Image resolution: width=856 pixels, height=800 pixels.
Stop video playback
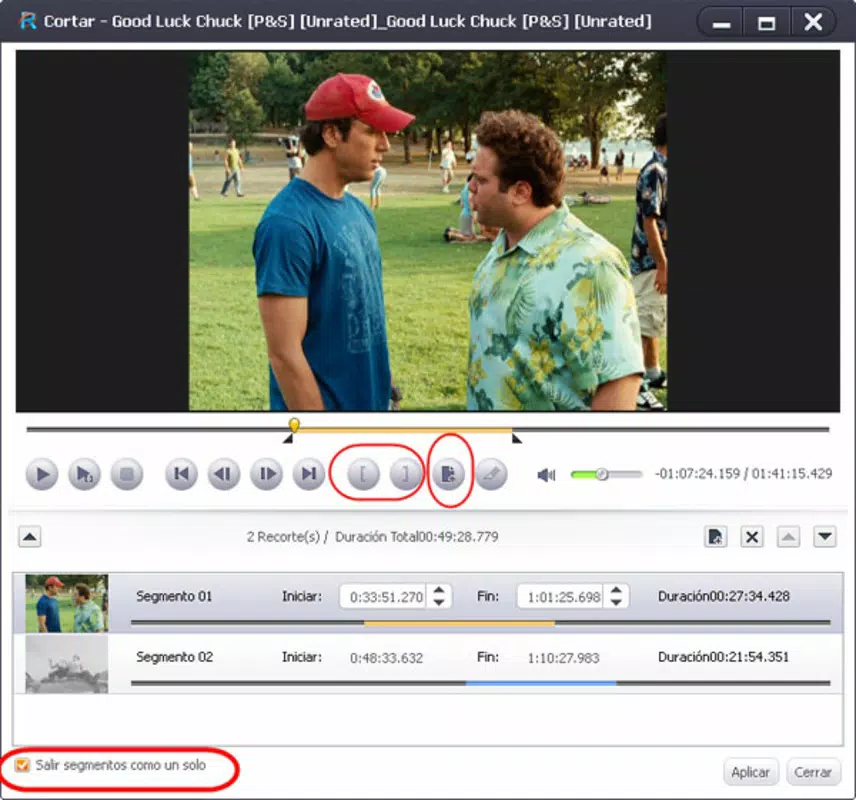pos(127,473)
